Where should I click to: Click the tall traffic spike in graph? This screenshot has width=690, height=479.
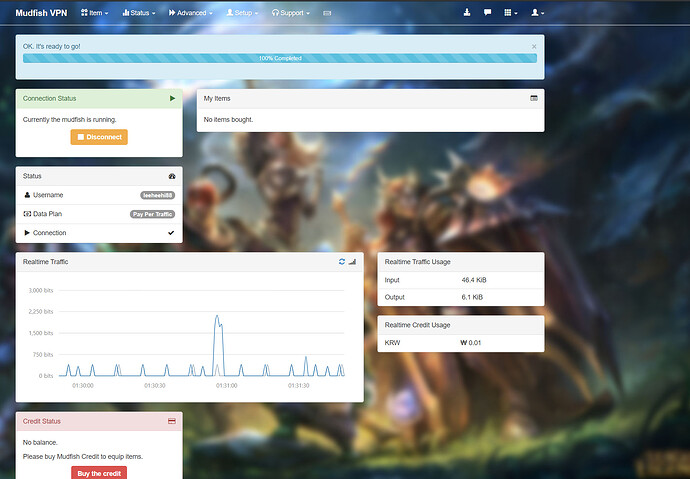(218, 345)
